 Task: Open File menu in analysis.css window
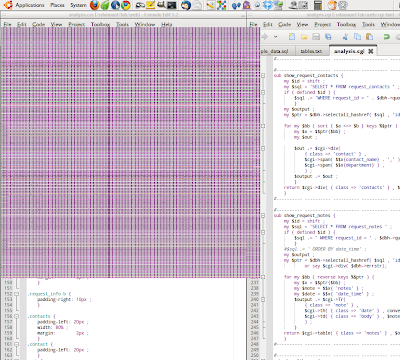[x=7, y=24]
